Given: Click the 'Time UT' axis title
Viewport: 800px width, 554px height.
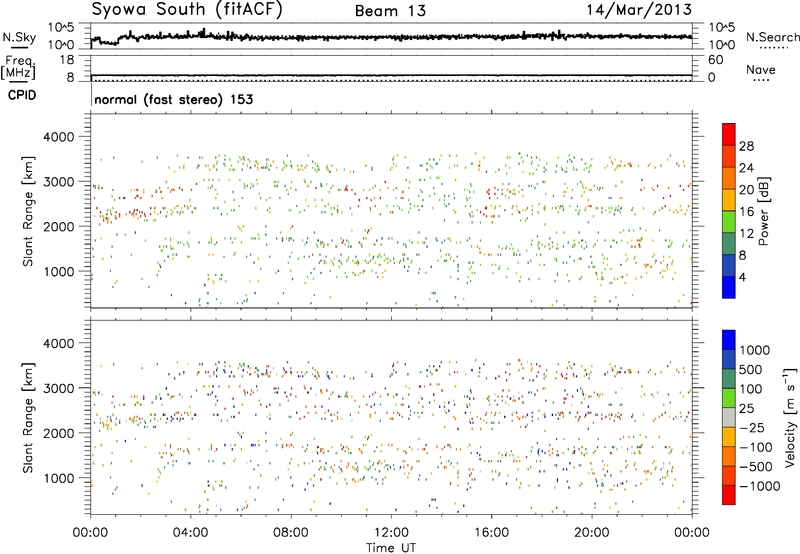Looking at the screenshot, I should pyautogui.click(x=391, y=548).
